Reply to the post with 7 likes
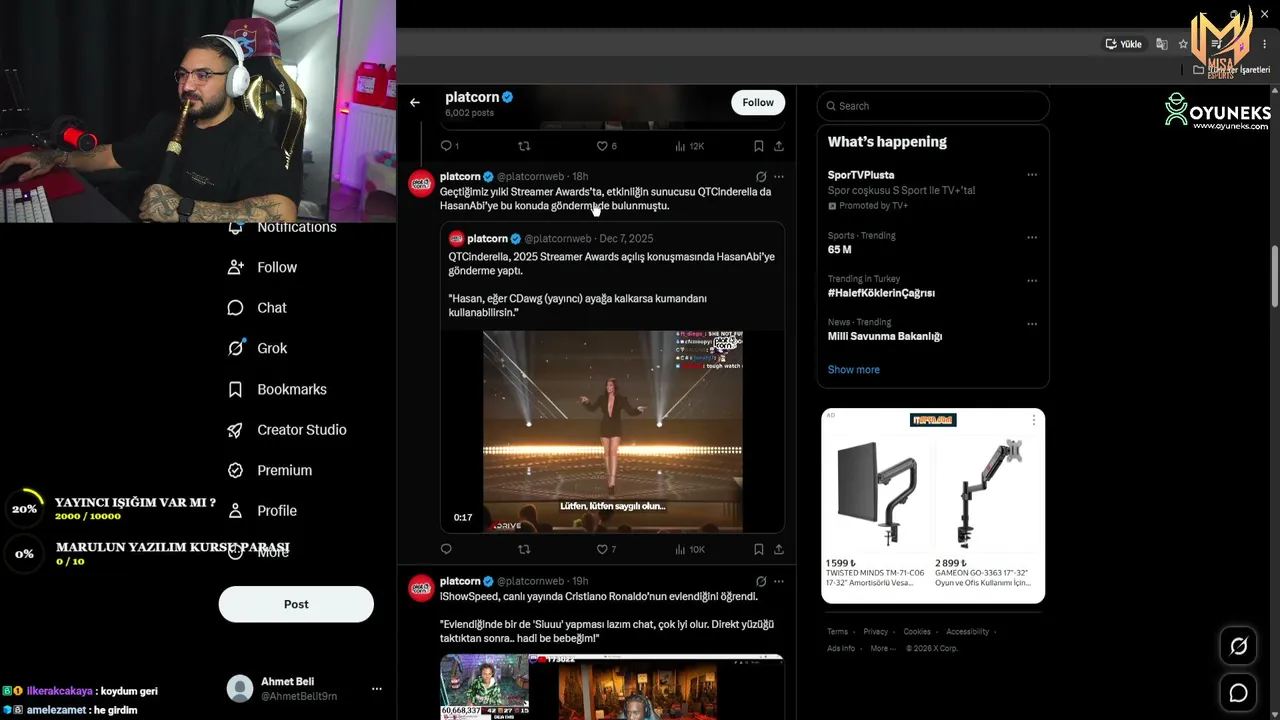 pyautogui.click(x=446, y=549)
